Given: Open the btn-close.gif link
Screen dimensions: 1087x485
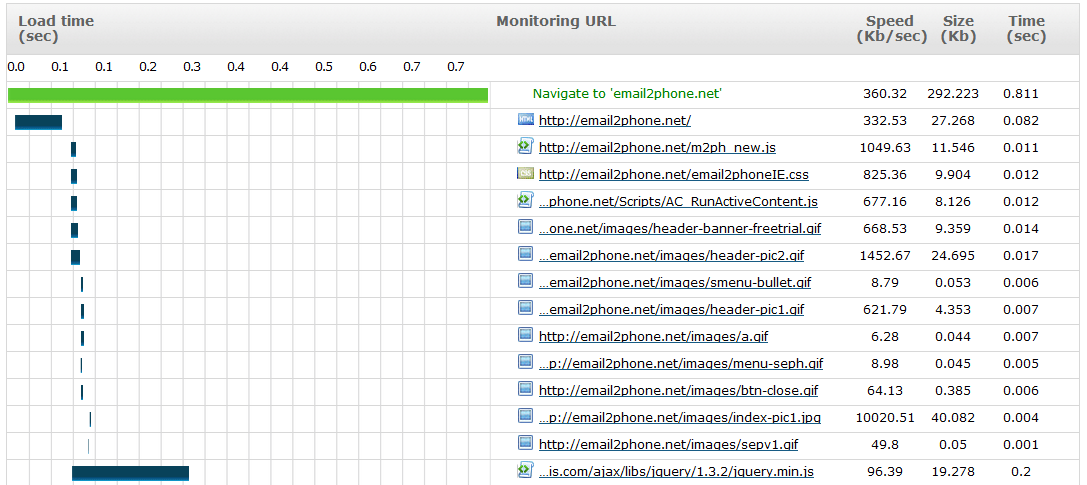Looking at the screenshot, I should (678, 391).
